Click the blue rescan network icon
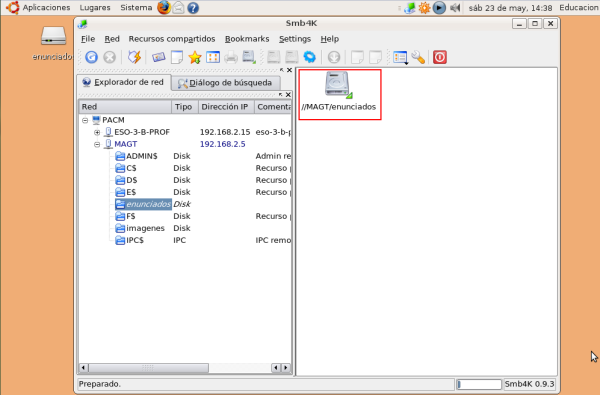600x395 pixels. tap(91, 57)
